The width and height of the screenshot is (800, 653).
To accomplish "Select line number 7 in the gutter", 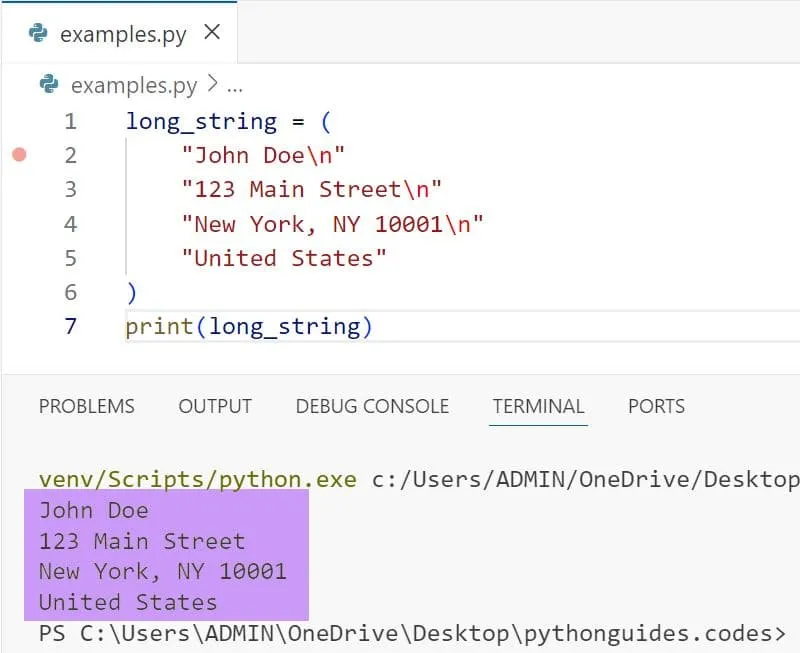I will tap(70, 326).
